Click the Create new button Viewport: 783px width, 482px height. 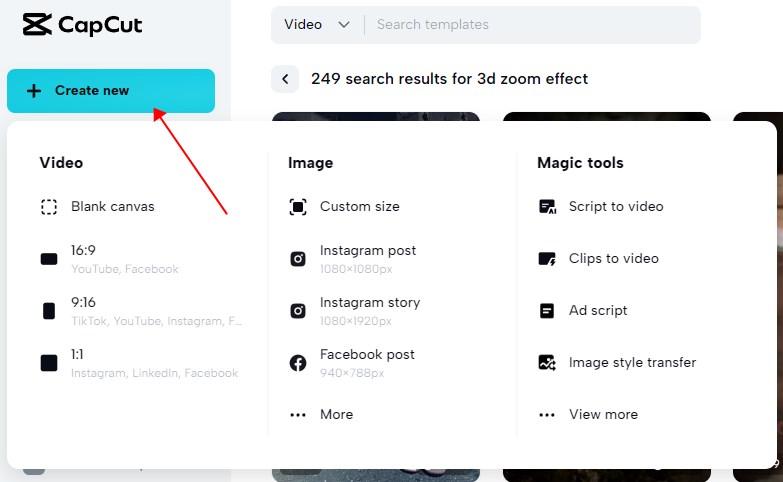click(111, 91)
